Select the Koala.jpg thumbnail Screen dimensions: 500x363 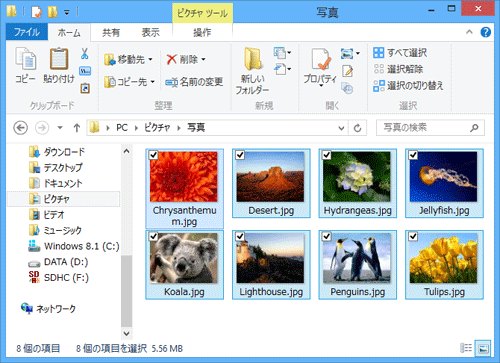[184, 258]
